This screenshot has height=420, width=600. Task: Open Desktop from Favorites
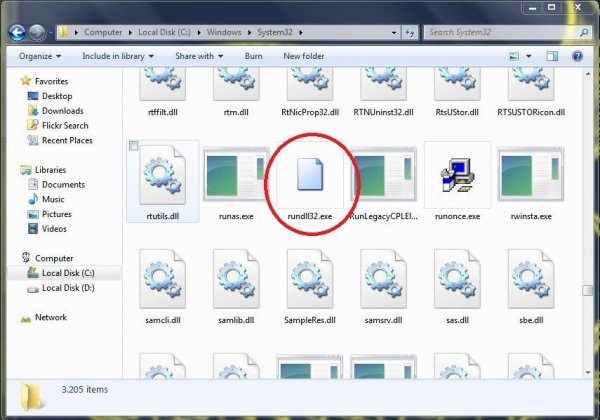(57, 96)
